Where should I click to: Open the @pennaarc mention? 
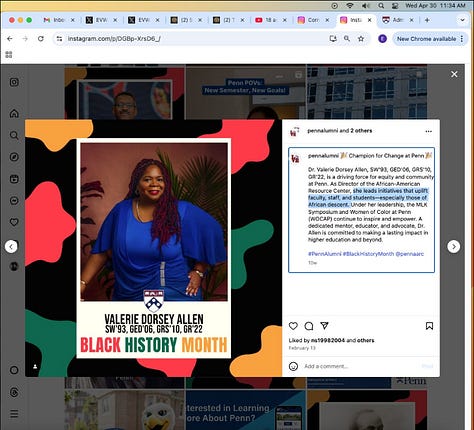(x=410, y=254)
